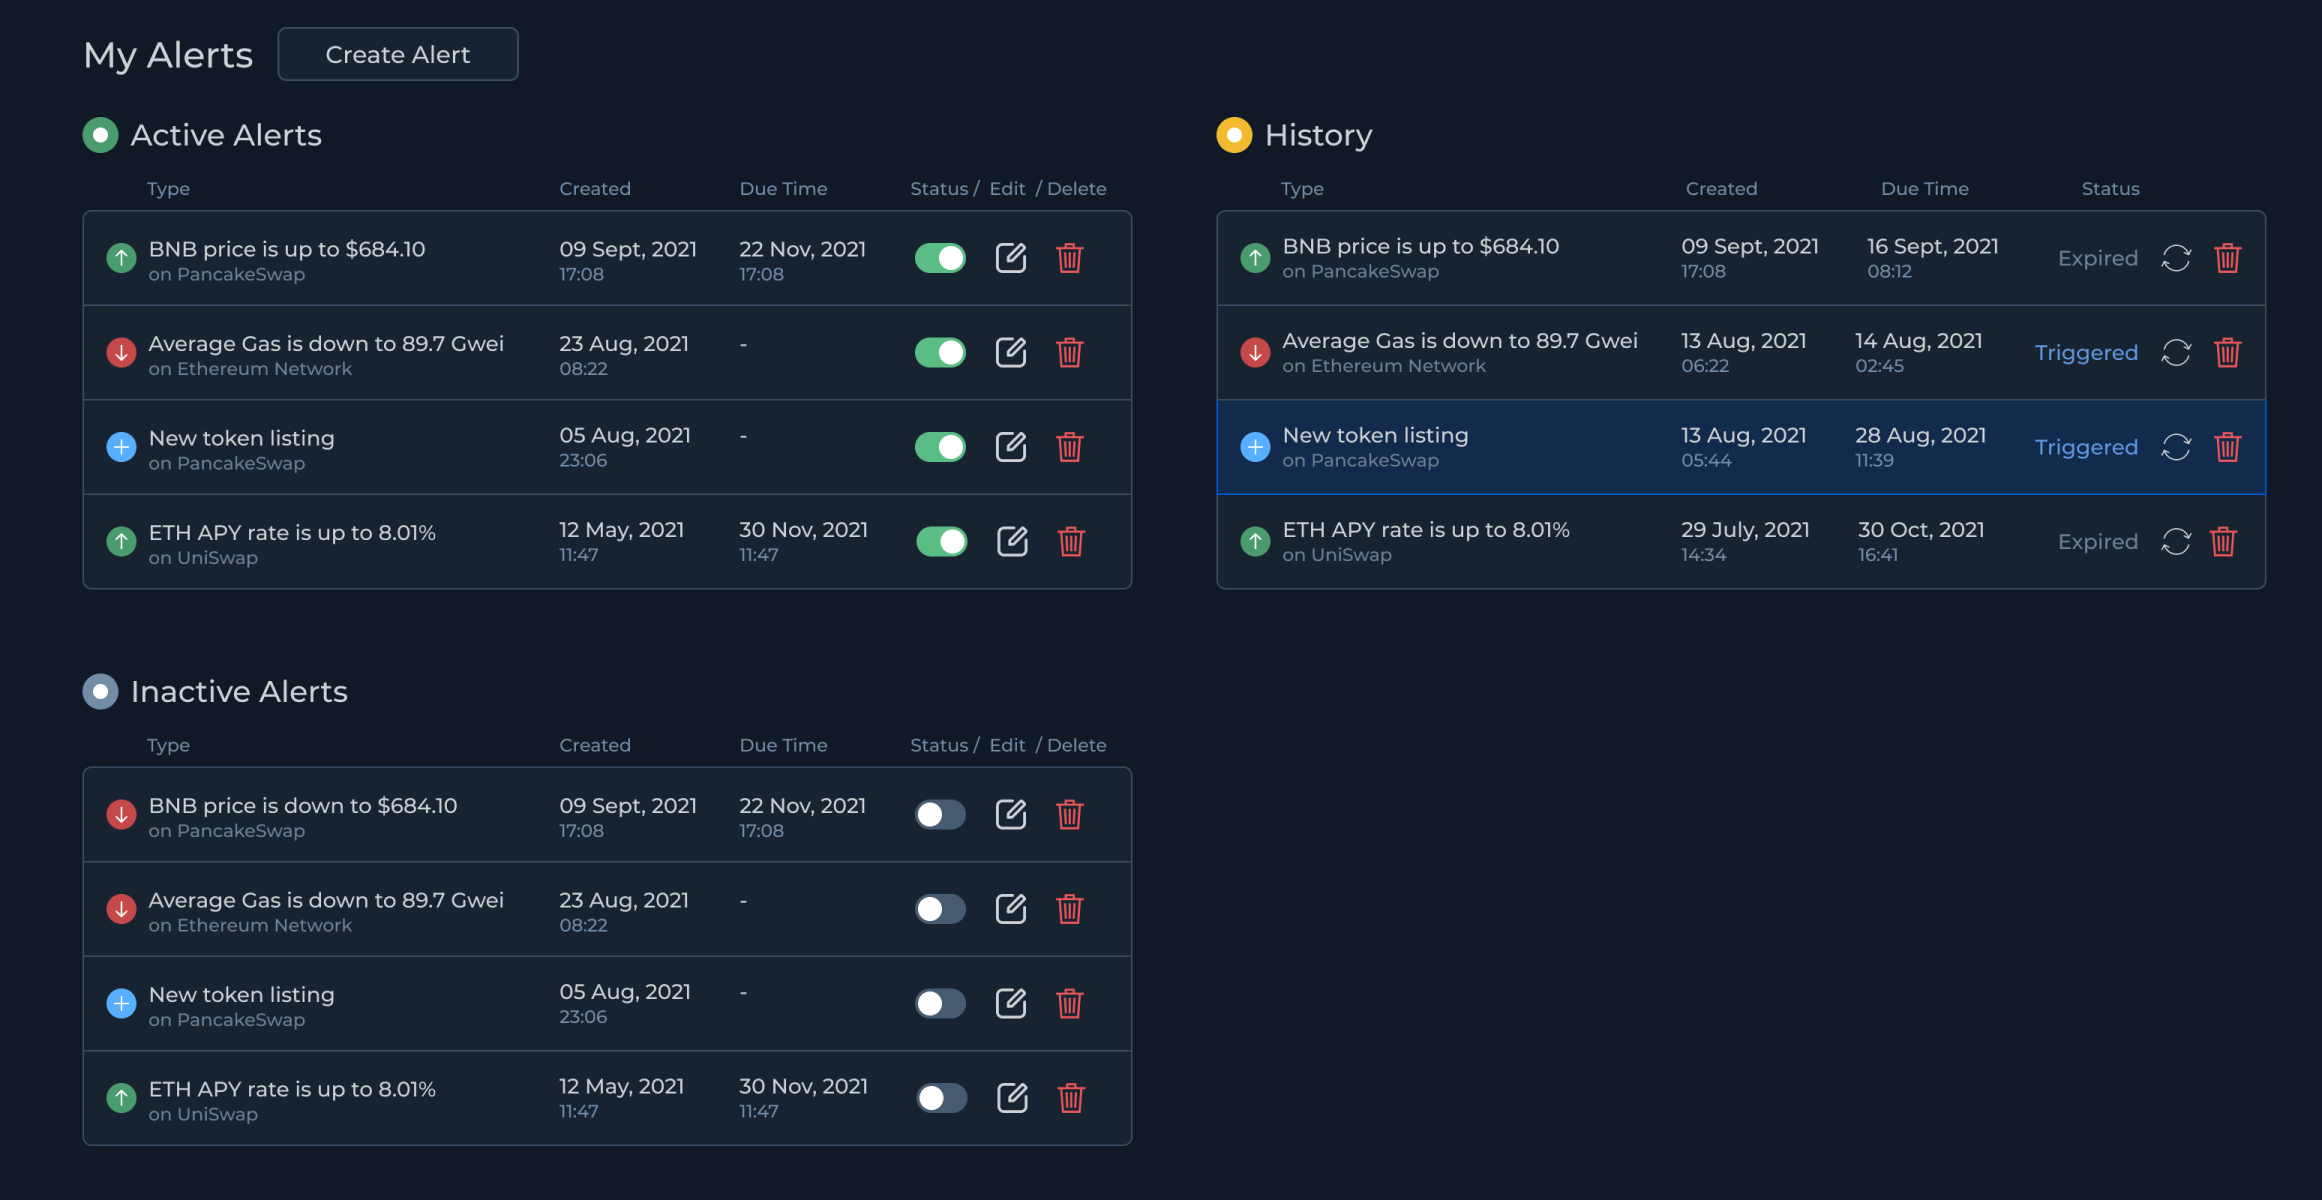Click the Triggered status of History New token listing
Image resolution: width=2322 pixels, height=1200 pixels.
click(x=2086, y=447)
